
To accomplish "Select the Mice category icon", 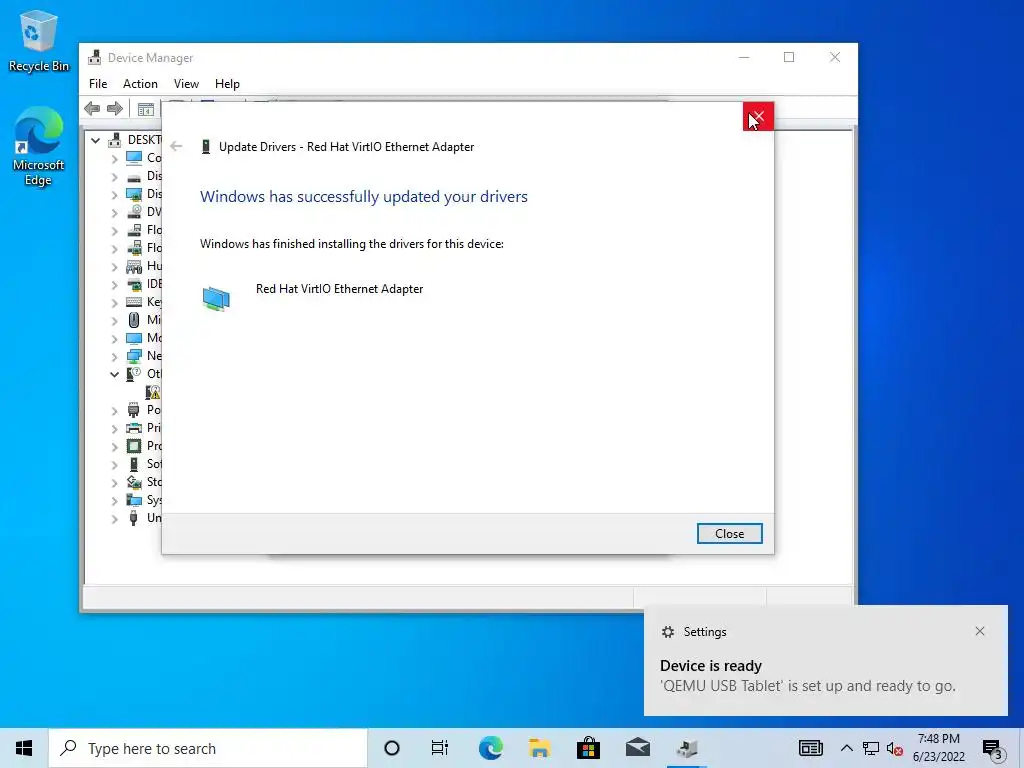I will (134, 320).
